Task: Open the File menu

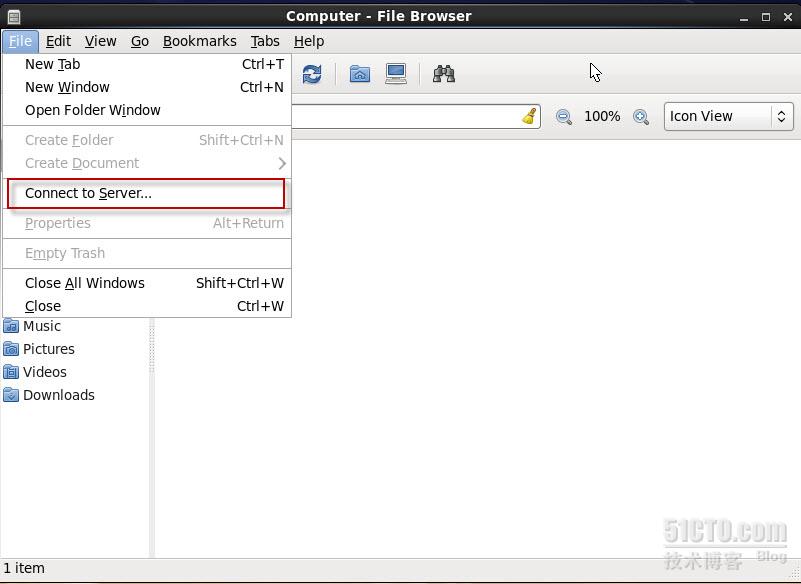Action: point(20,41)
